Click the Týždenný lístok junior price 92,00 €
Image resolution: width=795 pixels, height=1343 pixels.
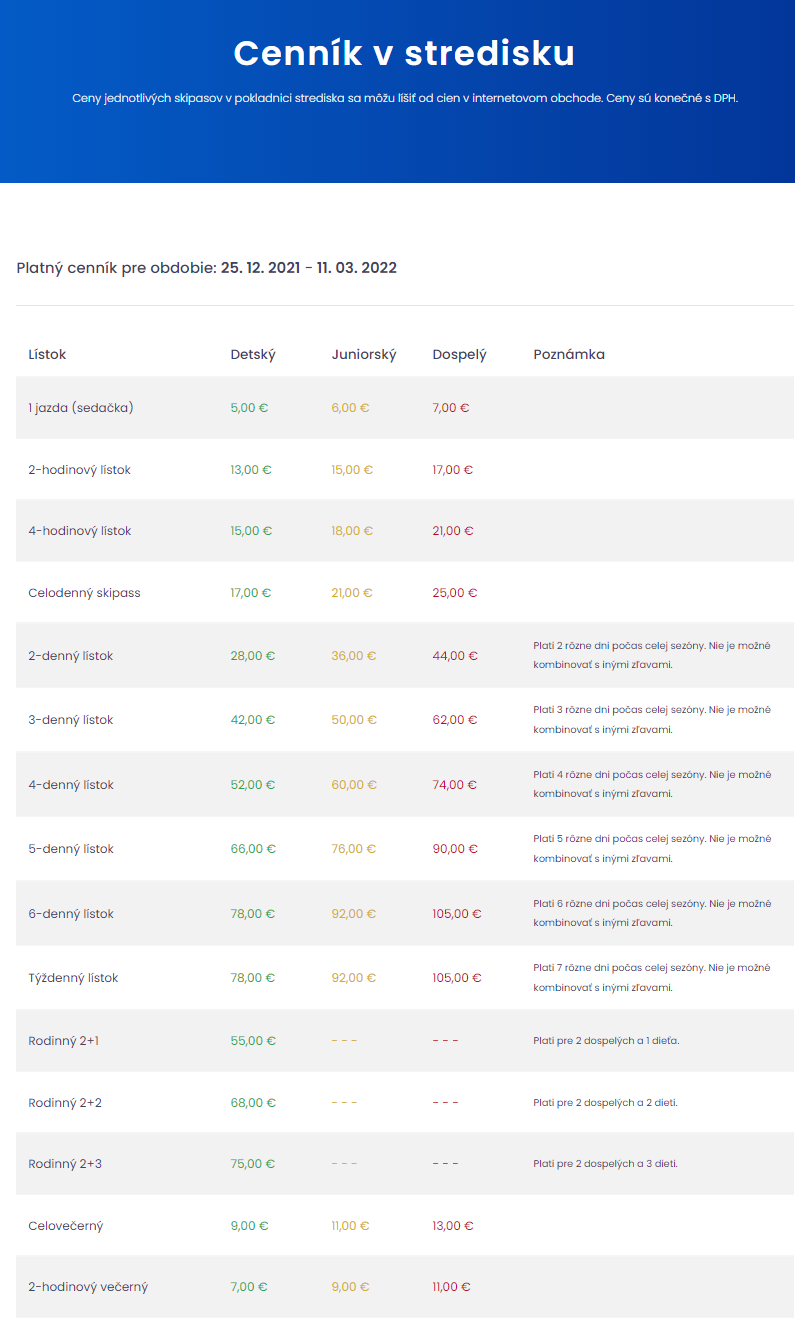(354, 978)
